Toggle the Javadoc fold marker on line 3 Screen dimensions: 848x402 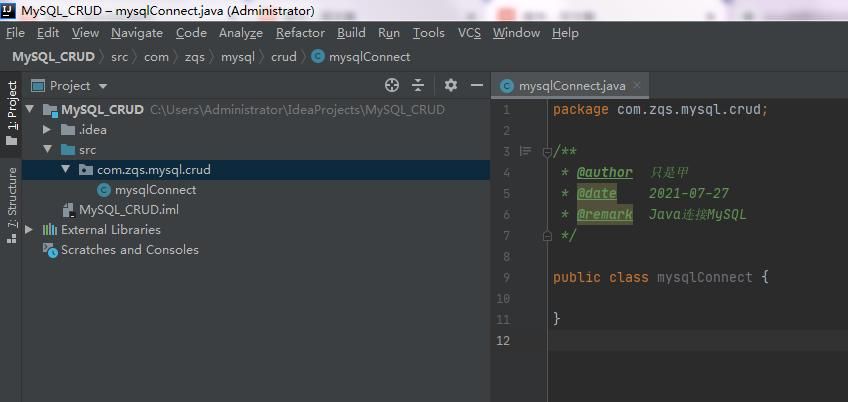(x=546, y=152)
